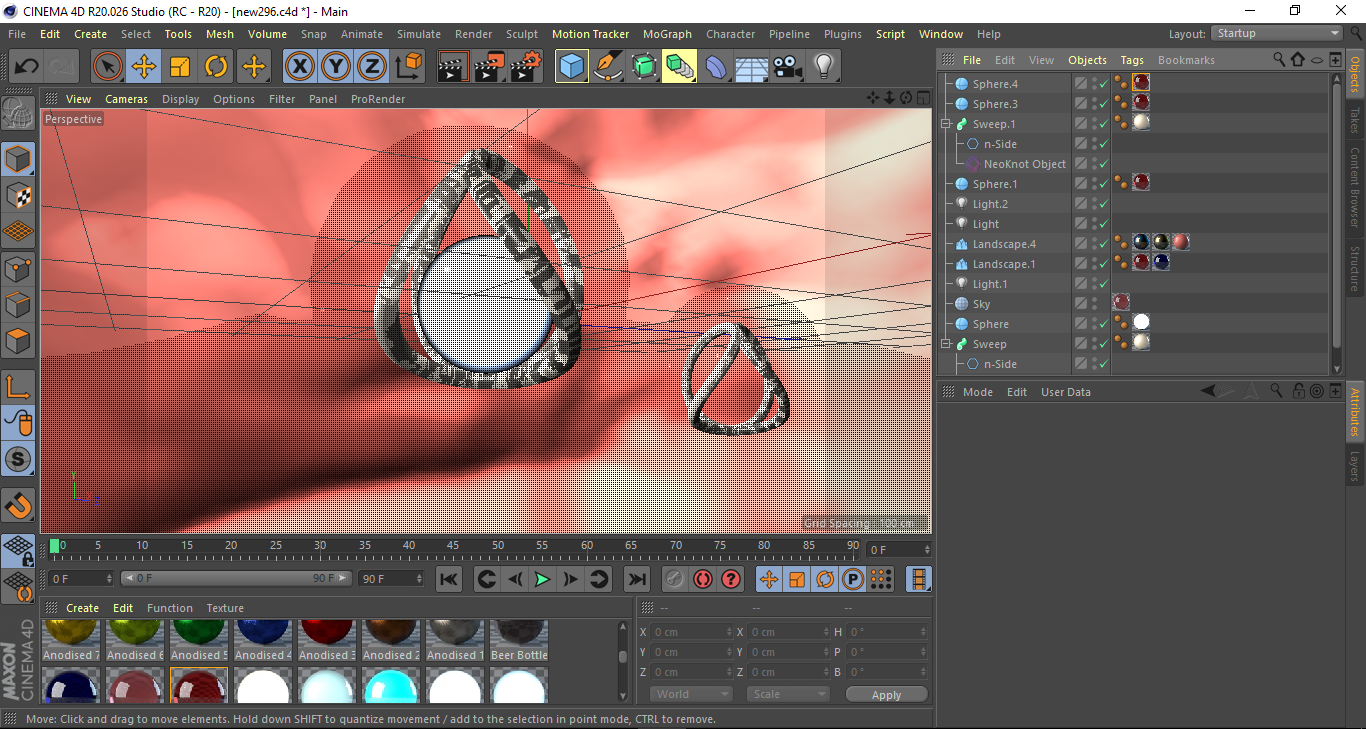This screenshot has width=1366, height=729.
Task: Toggle Sky visibility dots
Action: pyautogui.click(x=1093, y=304)
